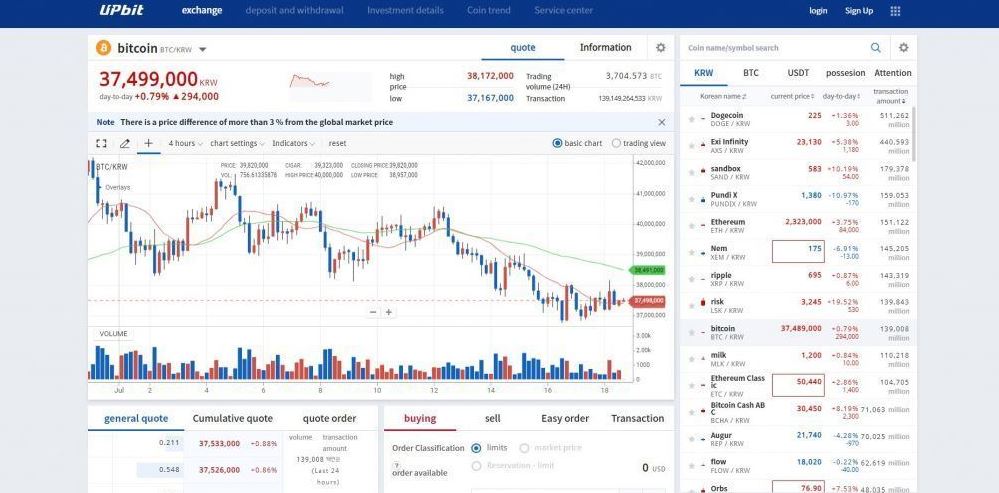Star flow as favorite
This screenshot has width=999, height=493.
[x=691, y=466]
